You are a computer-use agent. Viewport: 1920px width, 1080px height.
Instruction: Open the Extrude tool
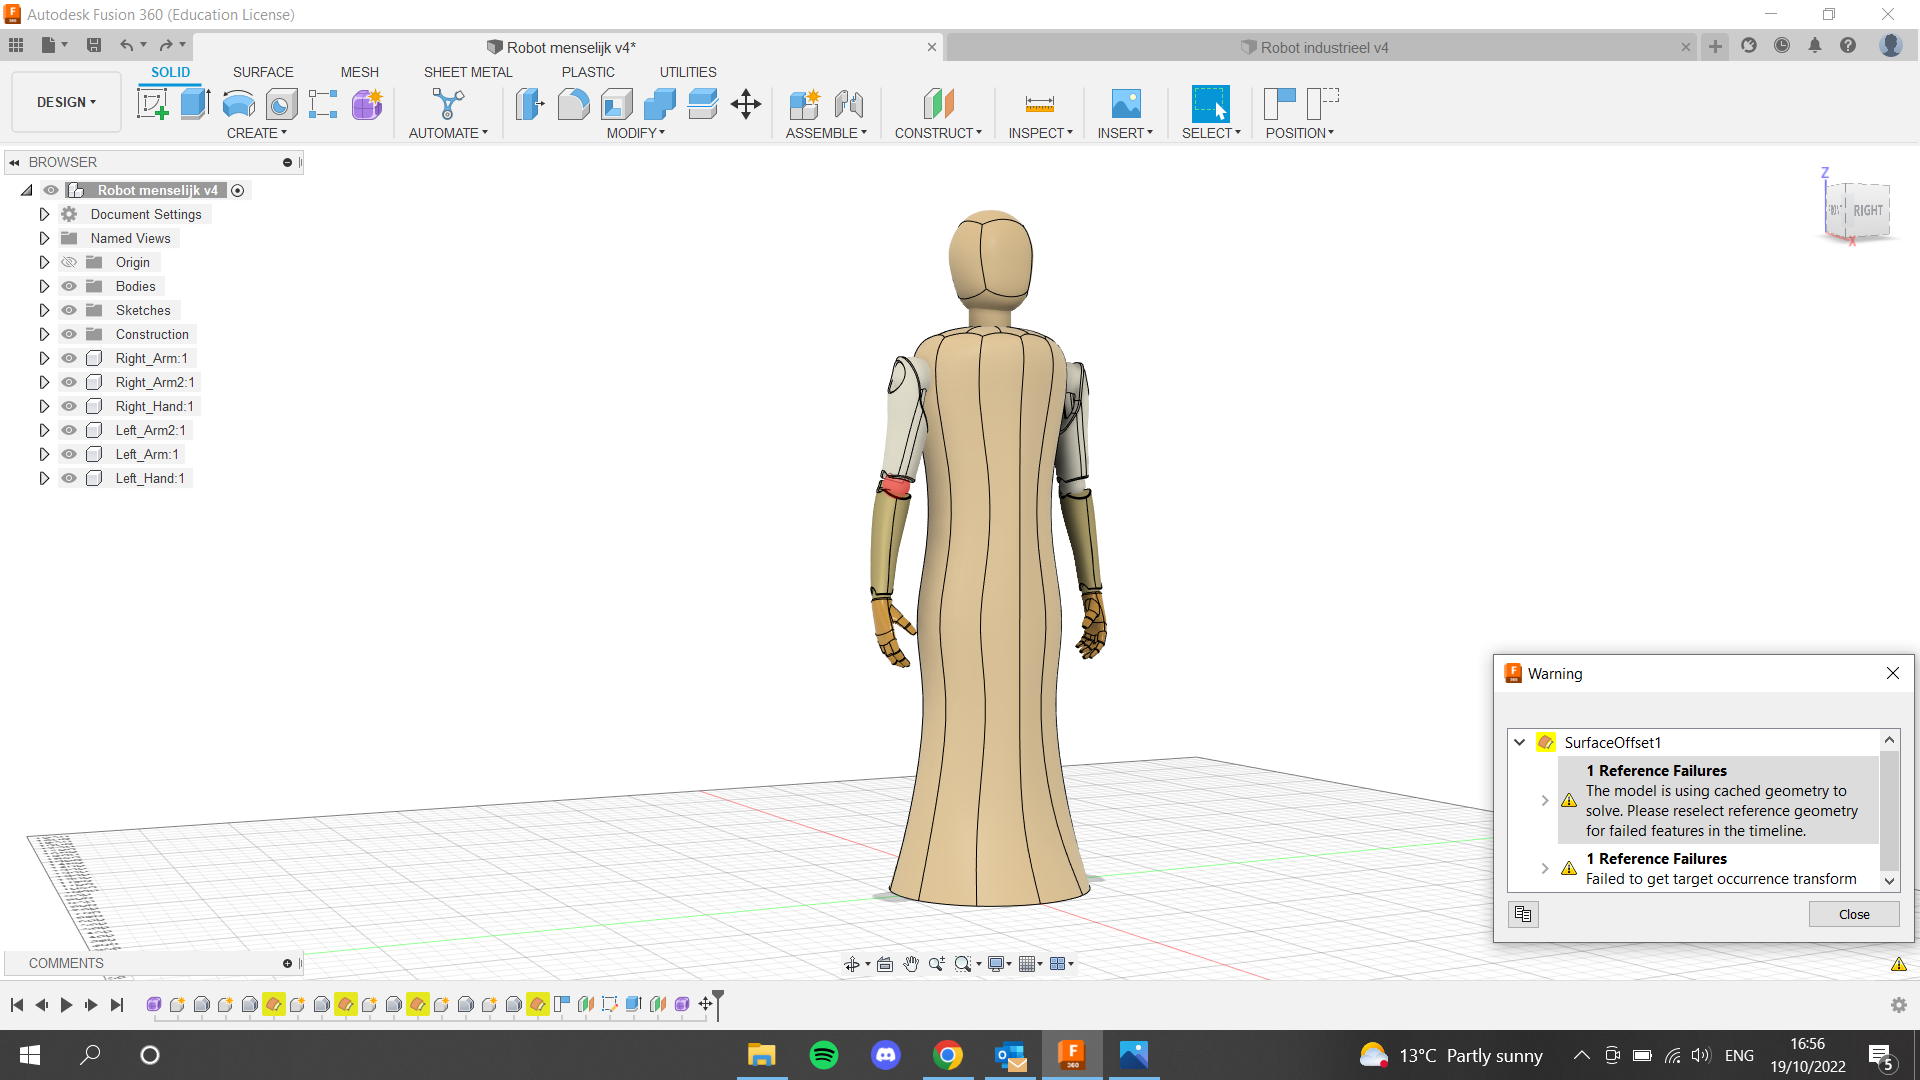click(x=193, y=103)
